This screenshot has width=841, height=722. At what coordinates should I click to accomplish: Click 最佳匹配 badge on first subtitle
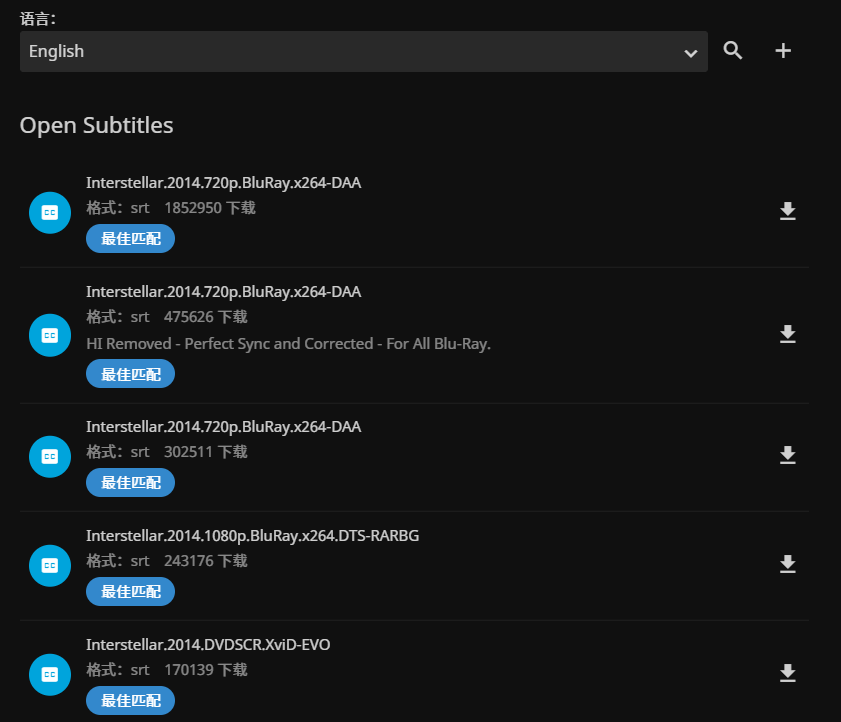pos(131,238)
